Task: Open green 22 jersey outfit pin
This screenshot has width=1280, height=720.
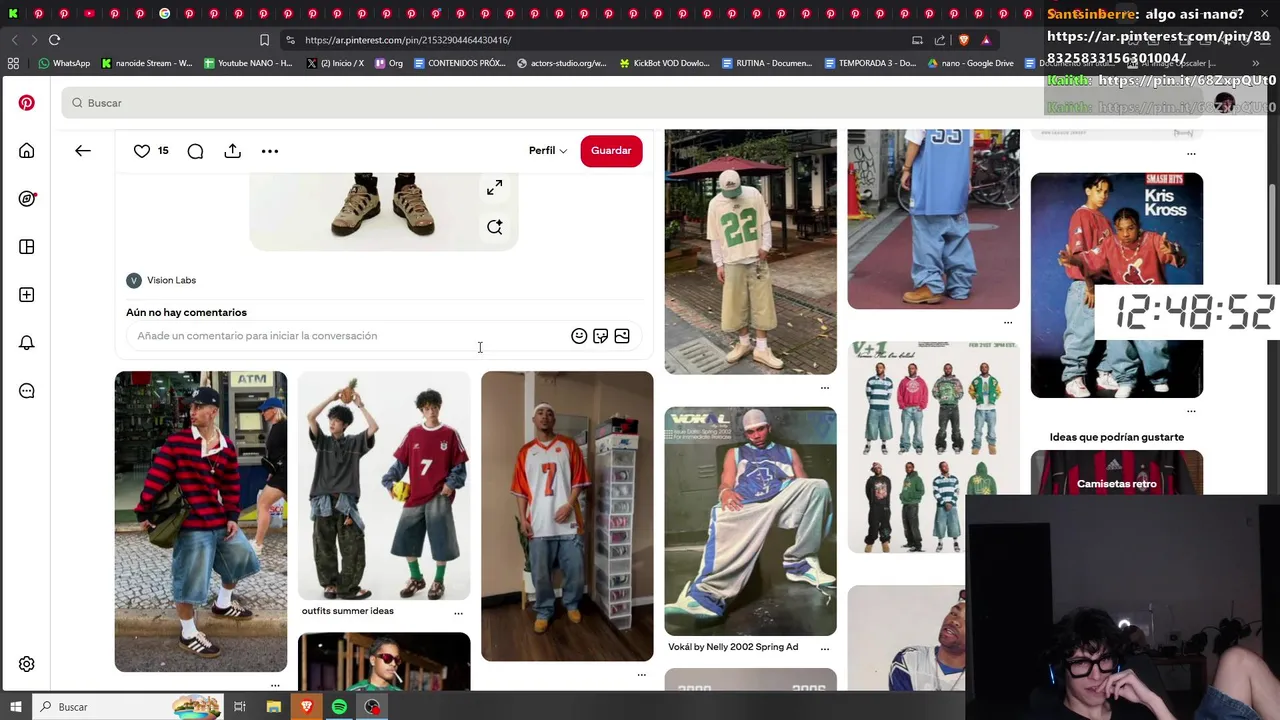Action: (x=750, y=251)
